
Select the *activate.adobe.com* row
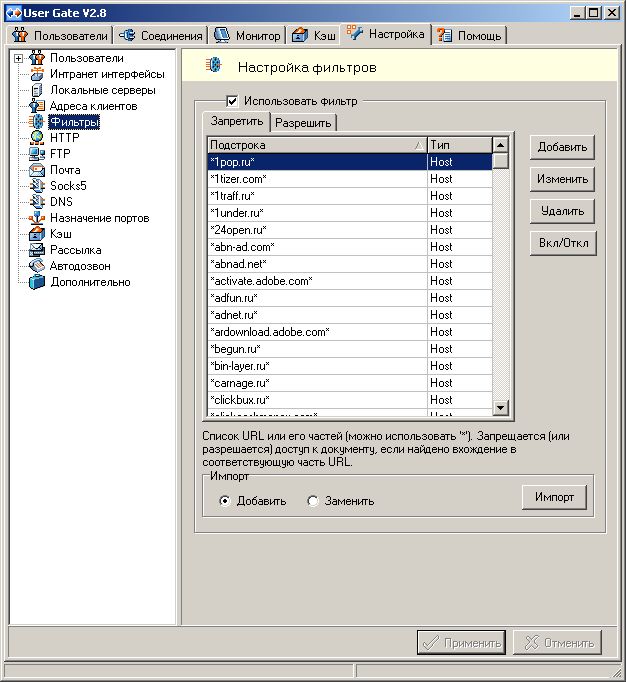click(x=350, y=281)
